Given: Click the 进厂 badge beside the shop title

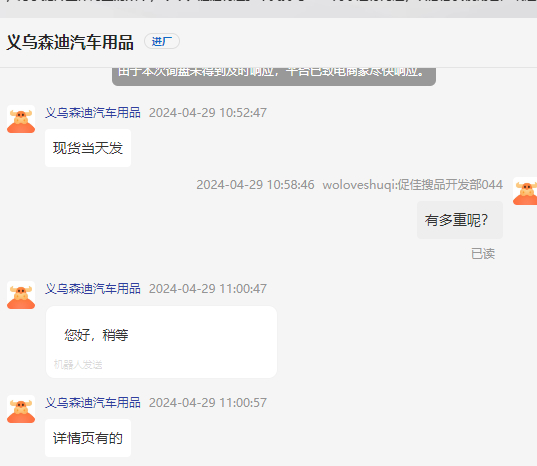Looking at the screenshot, I should pyautogui.click(x=162, y=41).
